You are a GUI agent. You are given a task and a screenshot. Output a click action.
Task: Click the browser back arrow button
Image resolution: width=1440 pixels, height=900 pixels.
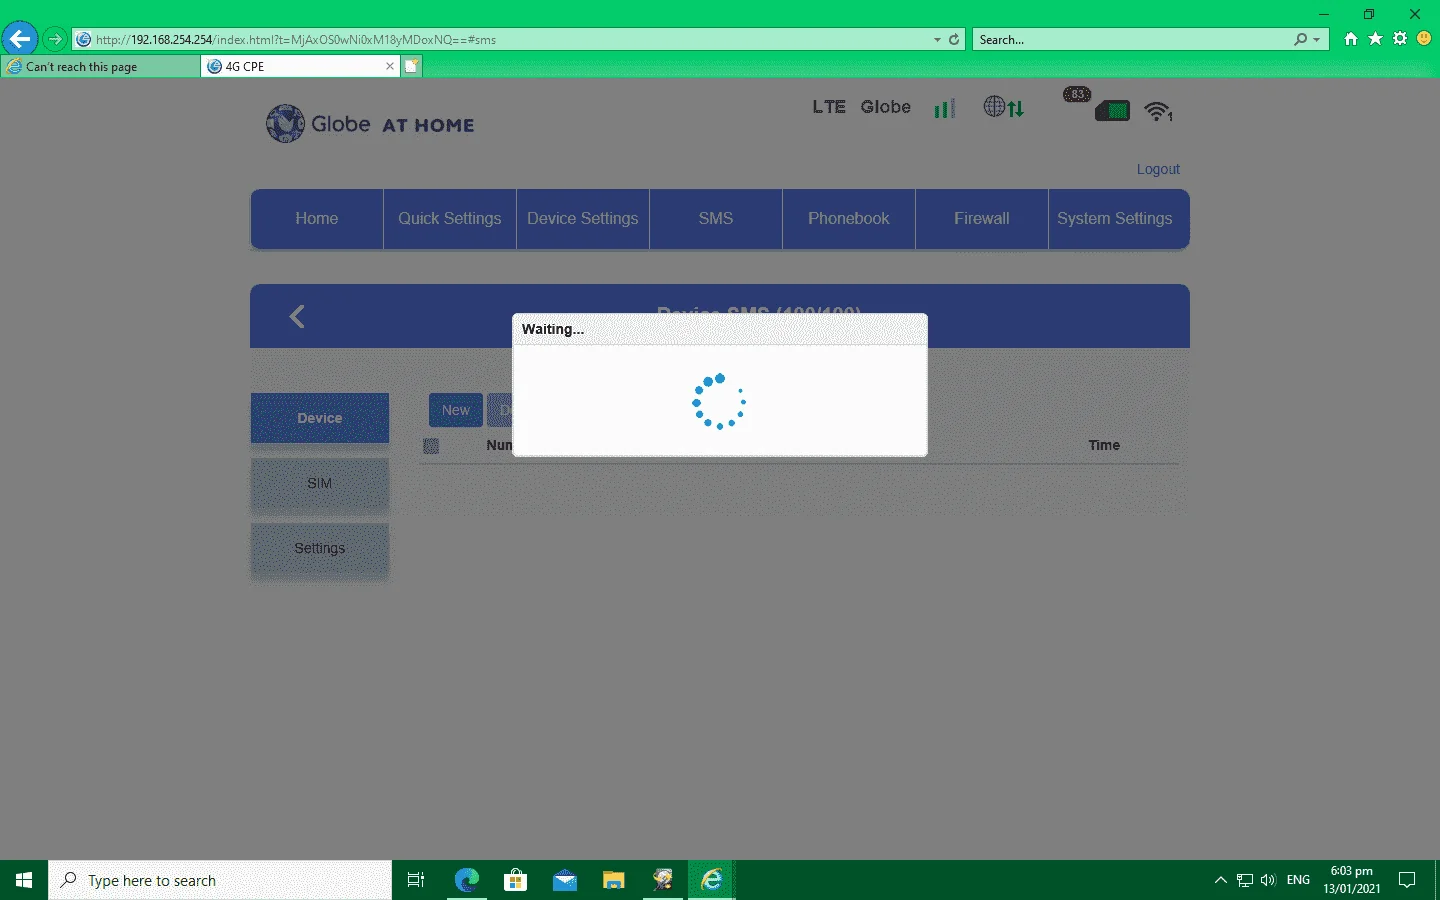point(20,39)
